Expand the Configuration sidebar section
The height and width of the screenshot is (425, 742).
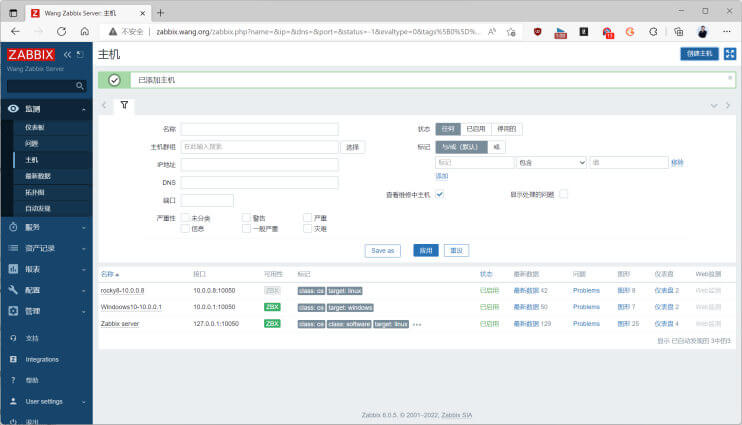pyautogui.click(x=46, y=290)
